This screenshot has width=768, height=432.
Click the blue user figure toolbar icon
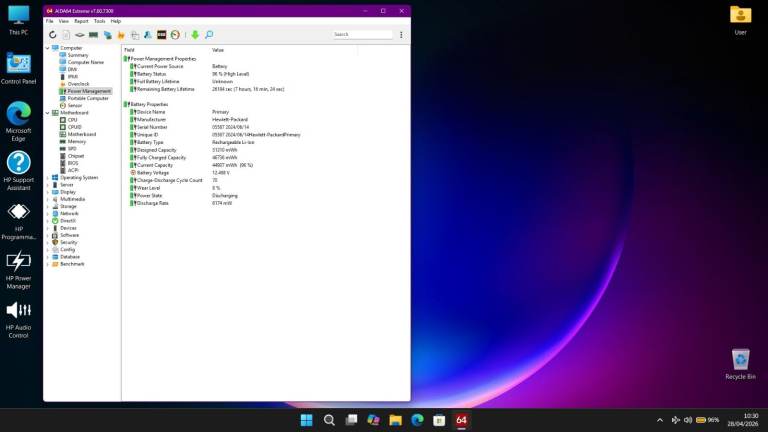(148, 35)
